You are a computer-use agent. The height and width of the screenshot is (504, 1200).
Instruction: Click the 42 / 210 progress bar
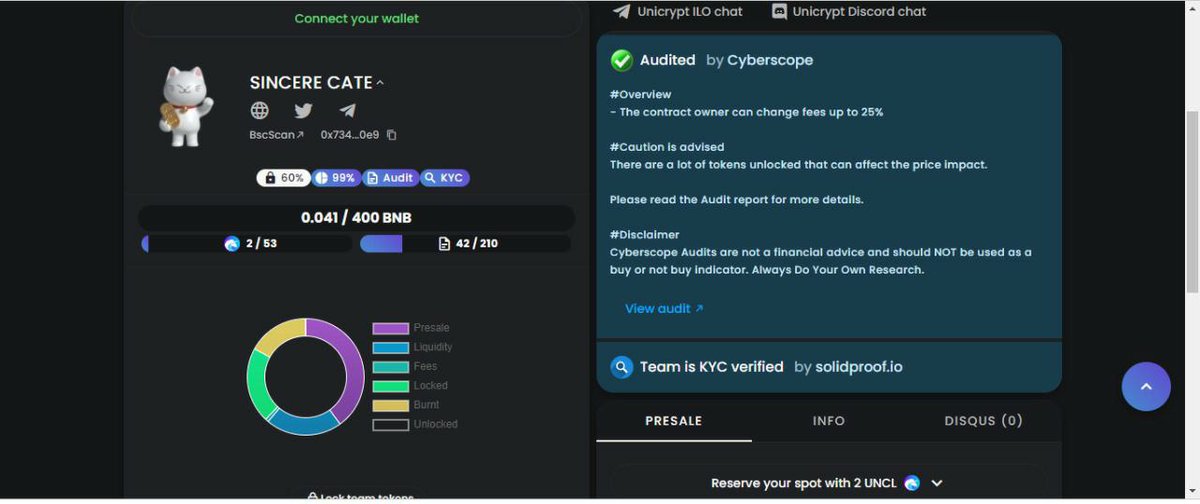pos(465,244)
